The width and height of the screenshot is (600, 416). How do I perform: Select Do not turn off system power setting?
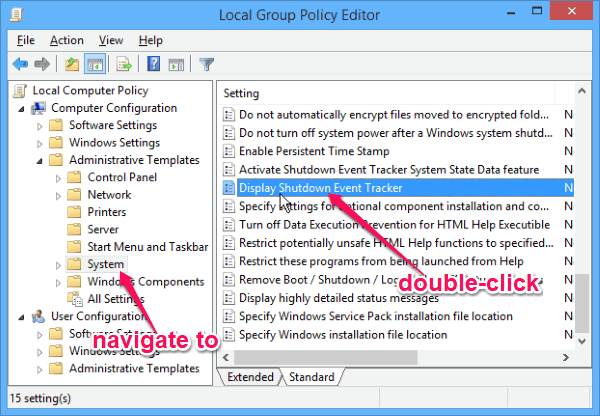point(396,133)
